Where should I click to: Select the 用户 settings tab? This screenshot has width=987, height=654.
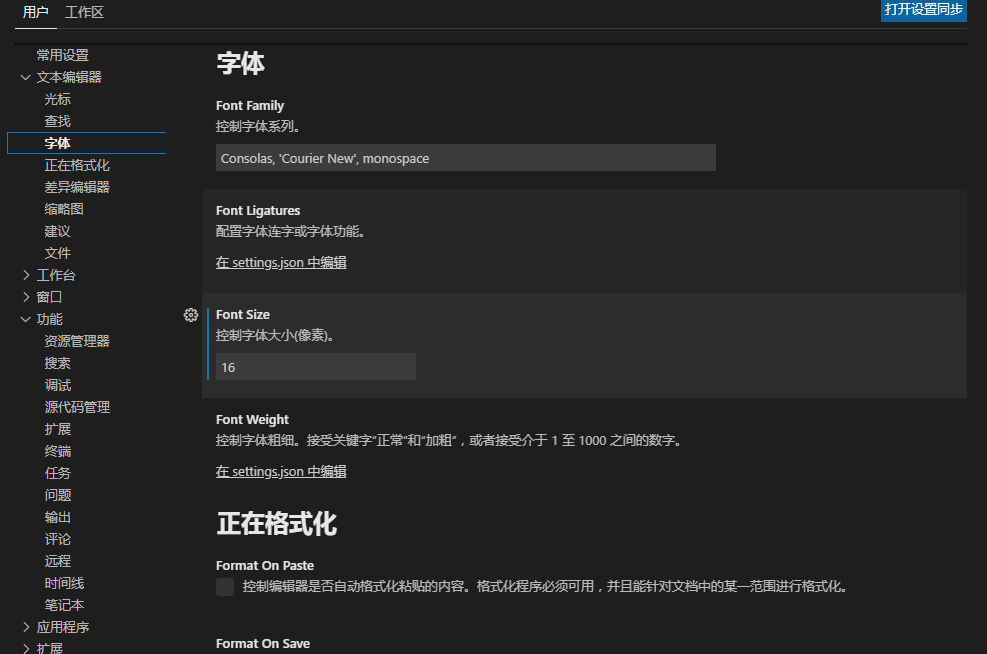coord(36,13)
